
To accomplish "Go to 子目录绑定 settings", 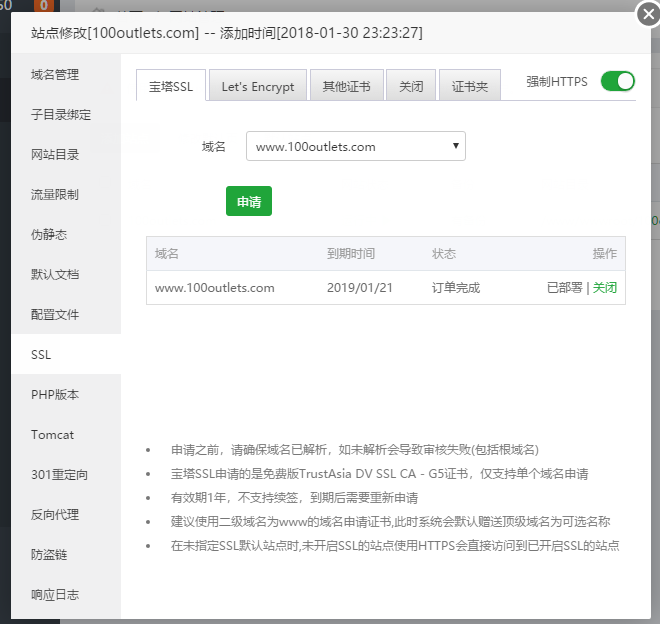I will (x=61, y=115).
